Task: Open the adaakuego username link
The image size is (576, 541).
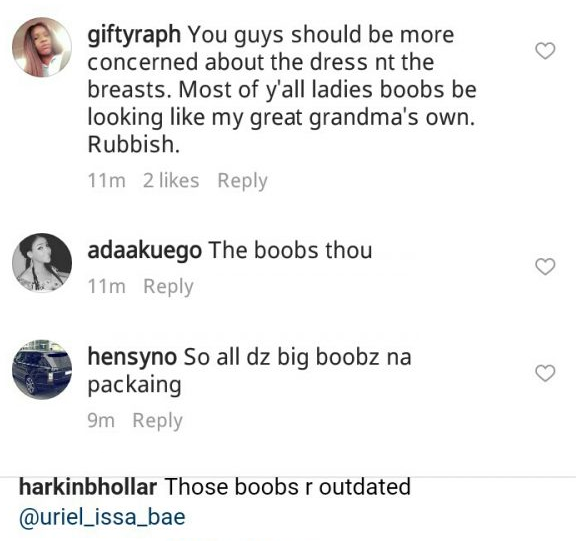Action: [144, 251]
